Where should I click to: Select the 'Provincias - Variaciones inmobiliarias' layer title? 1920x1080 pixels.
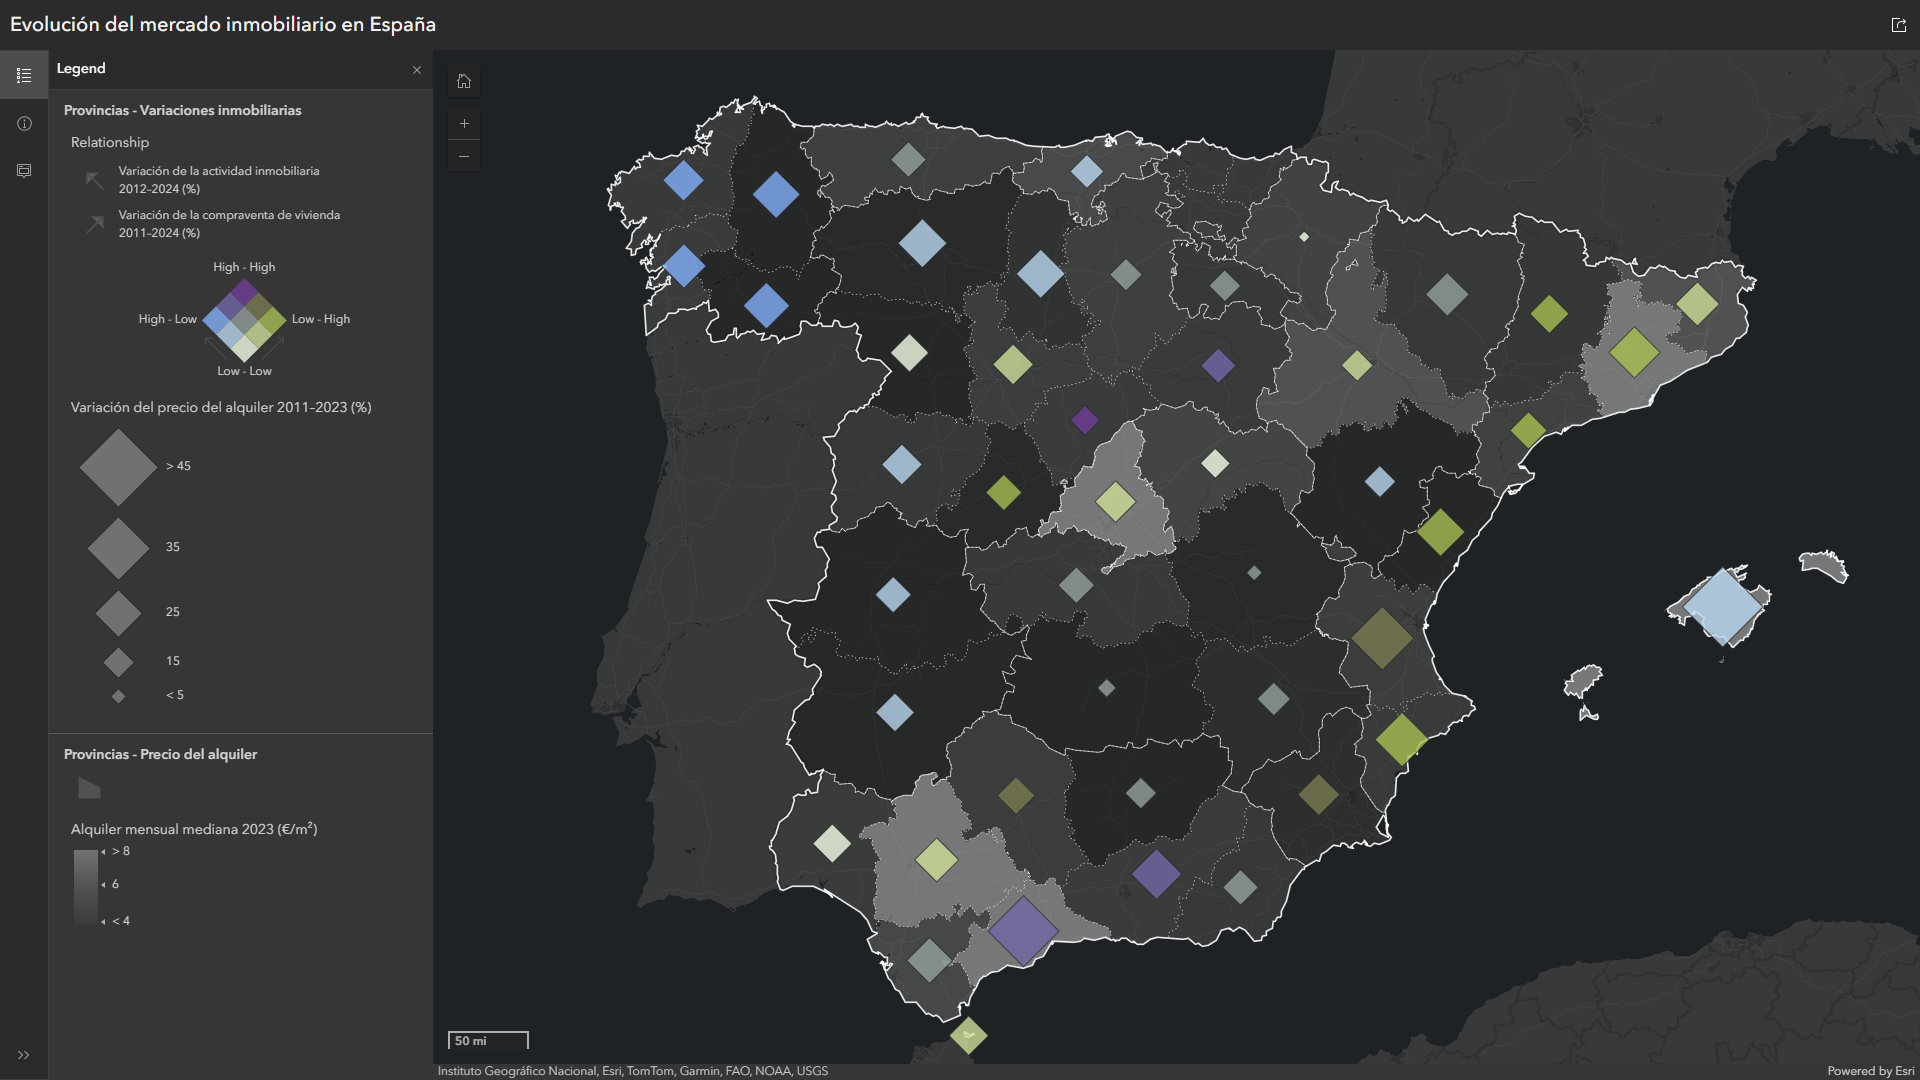[183, 110]
